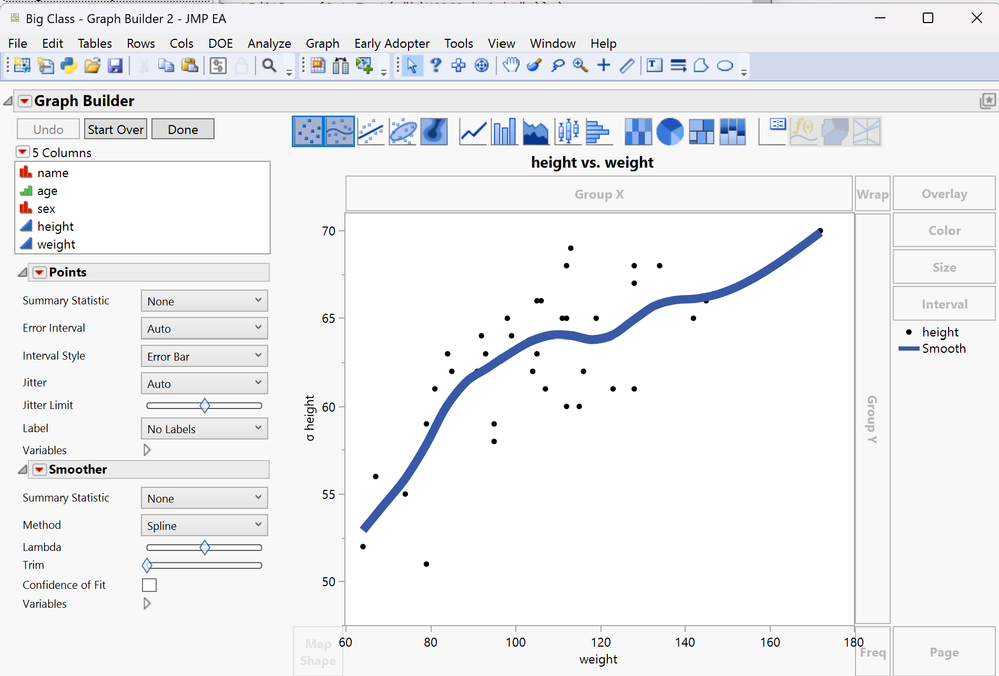Select the Oval annotation tool

(x=724, y=66)
